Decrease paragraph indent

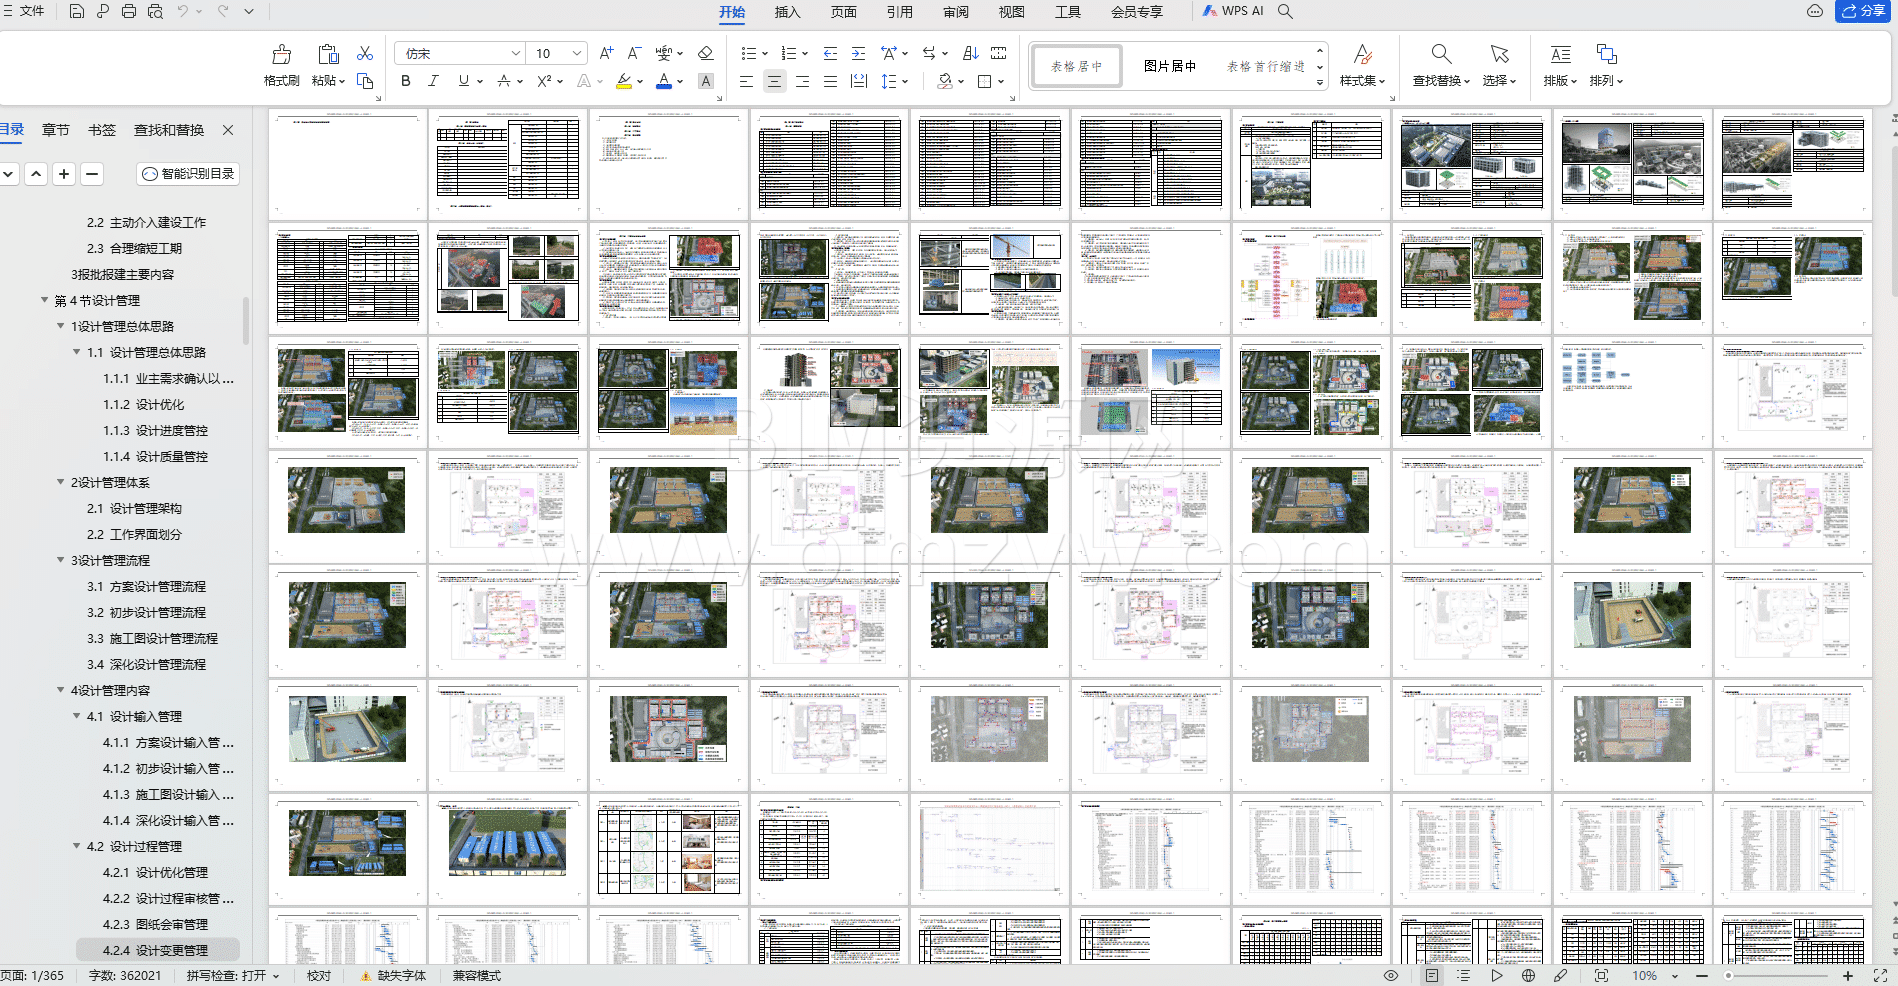[830, 53]
